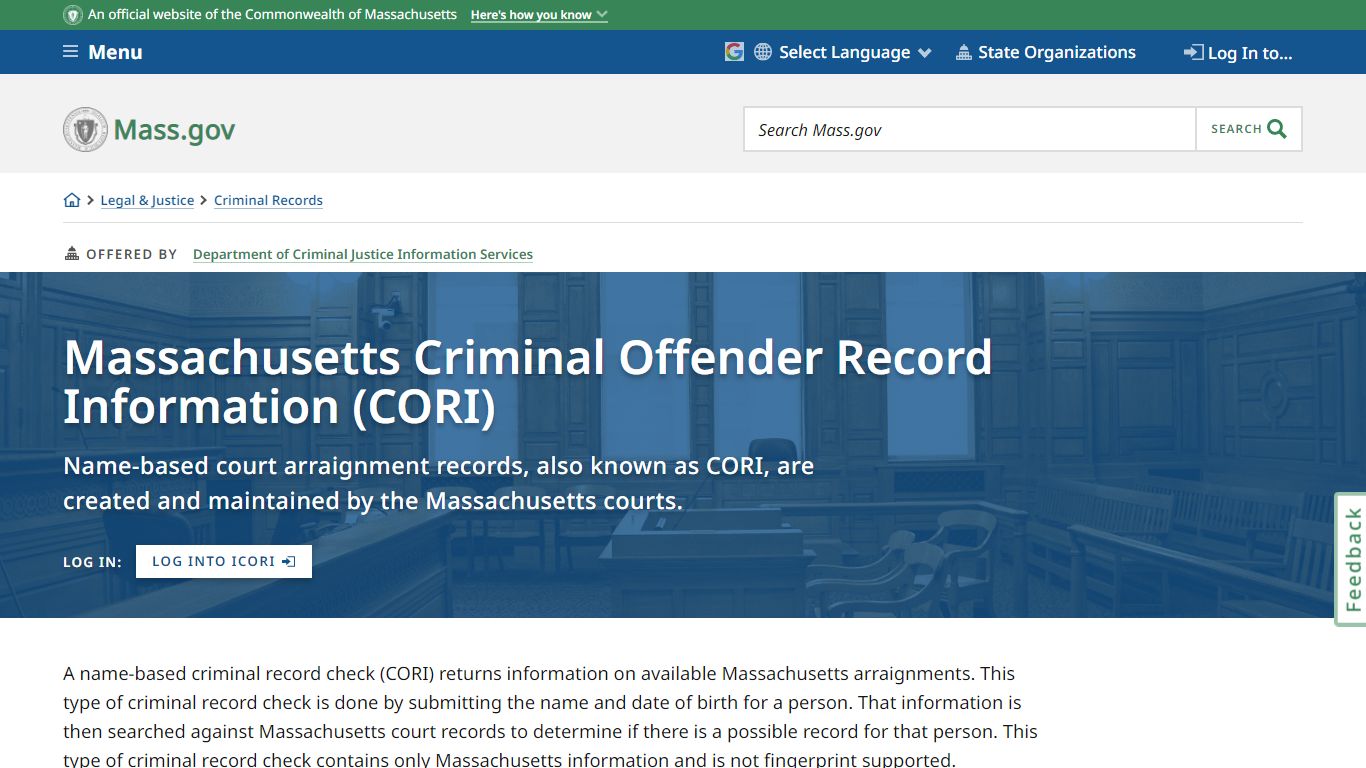The width and height of the screenshot is (1366, 768).
Task: Click the Log Into iCORI button
Action: 223,561
